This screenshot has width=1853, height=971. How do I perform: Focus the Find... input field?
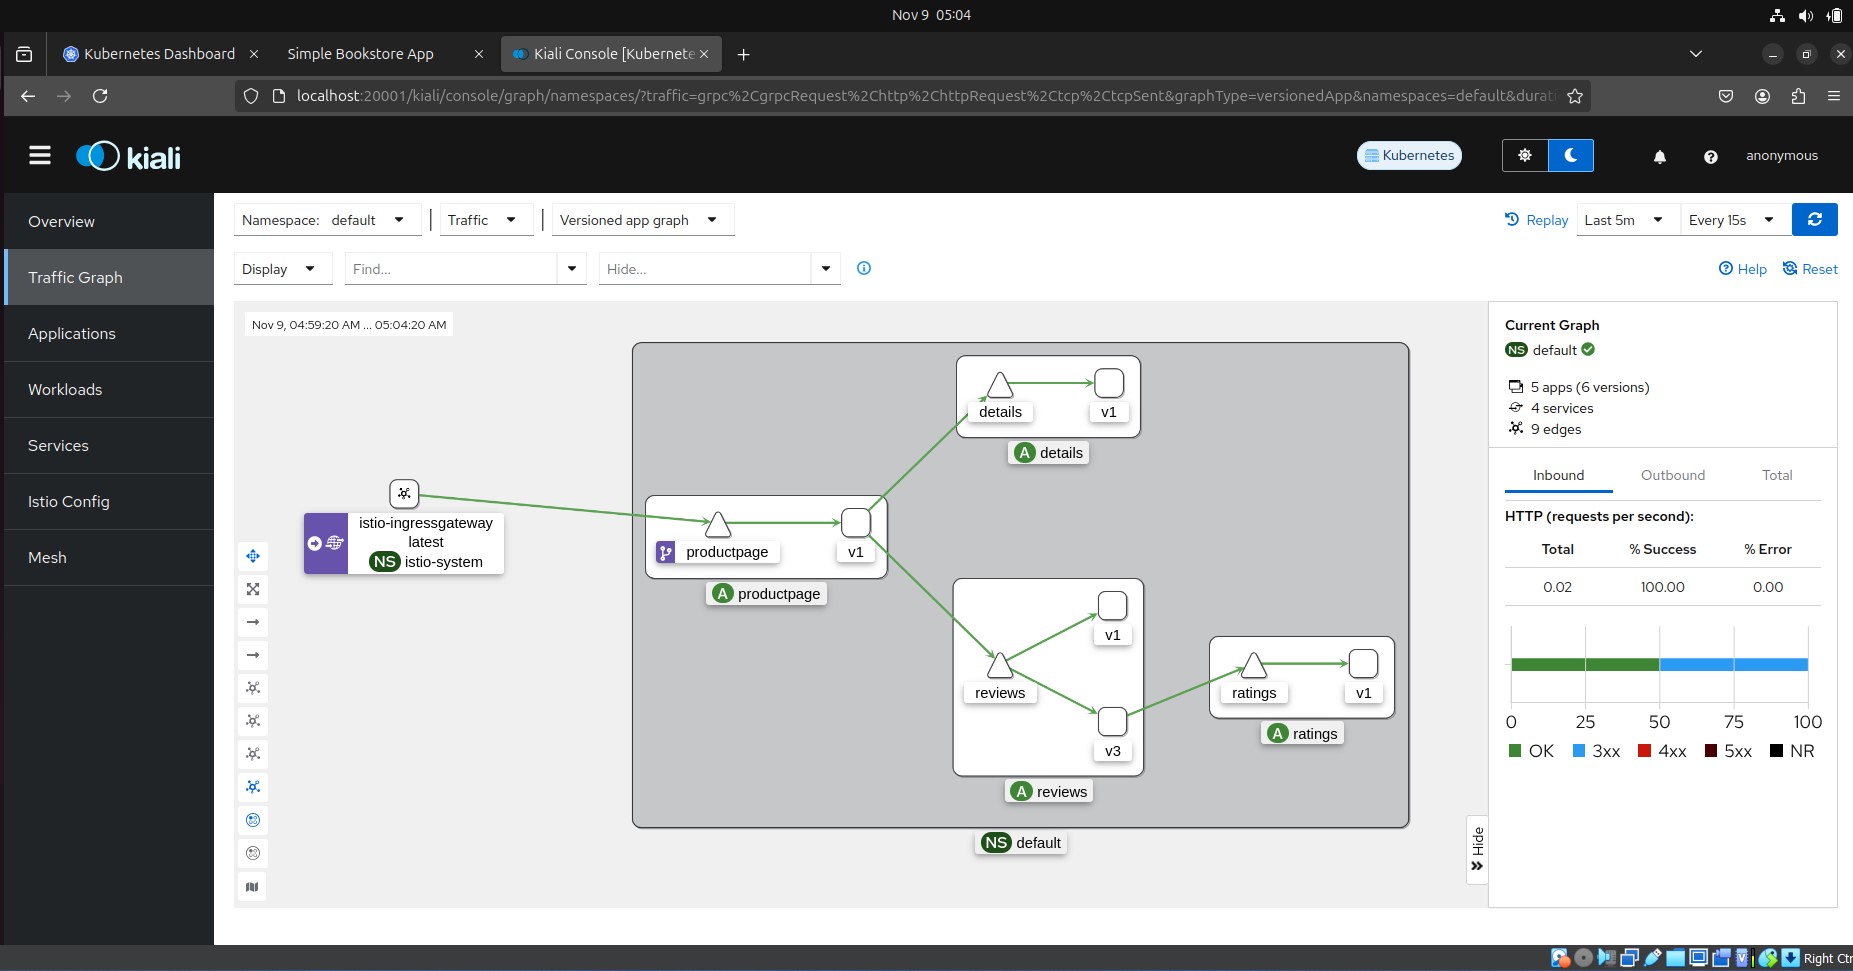click(451, 269)
